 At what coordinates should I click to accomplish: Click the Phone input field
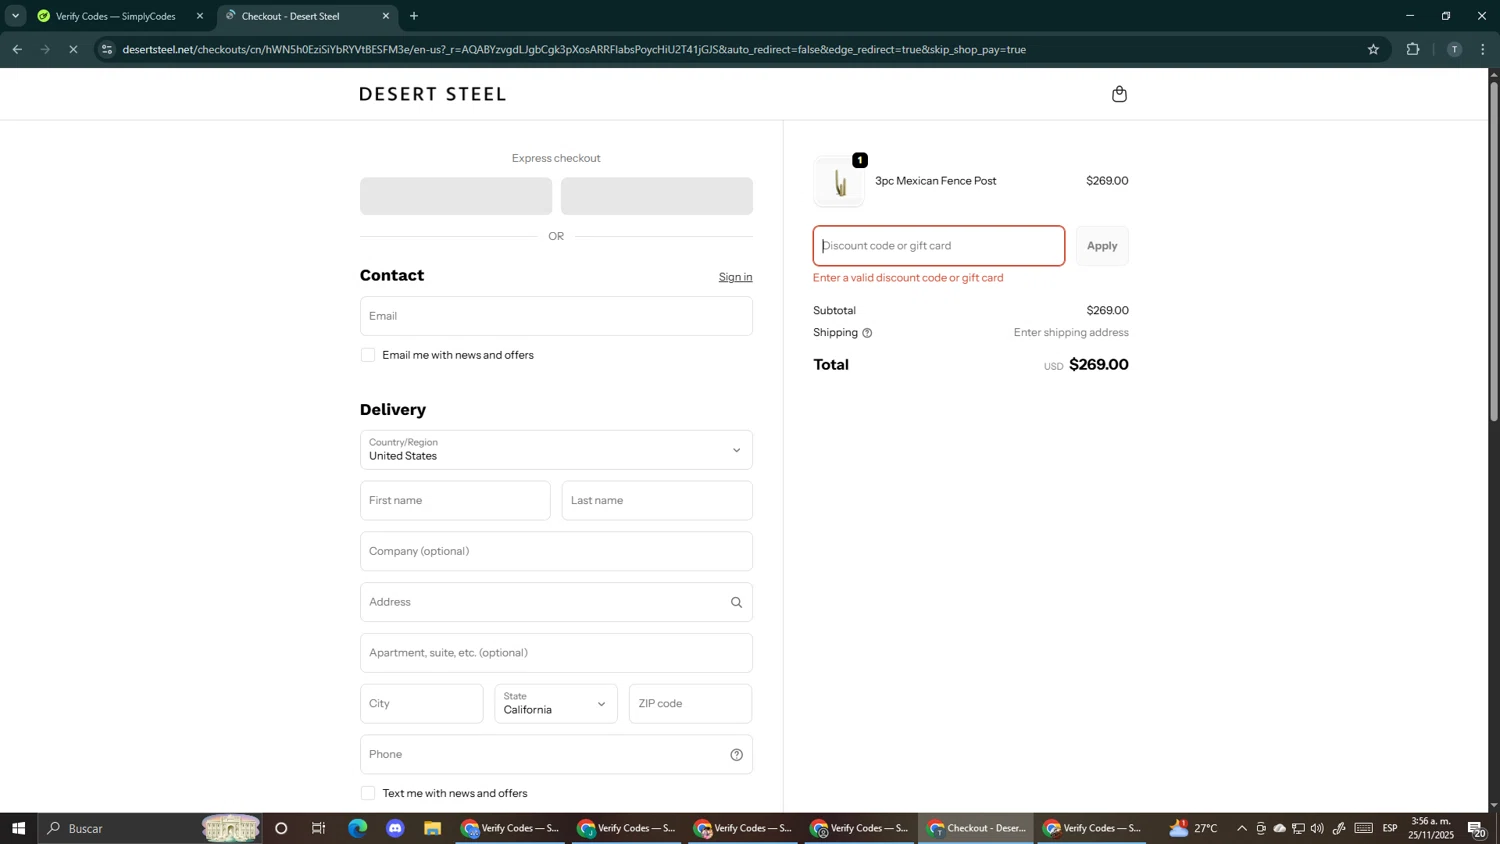[x=556, y=755]
